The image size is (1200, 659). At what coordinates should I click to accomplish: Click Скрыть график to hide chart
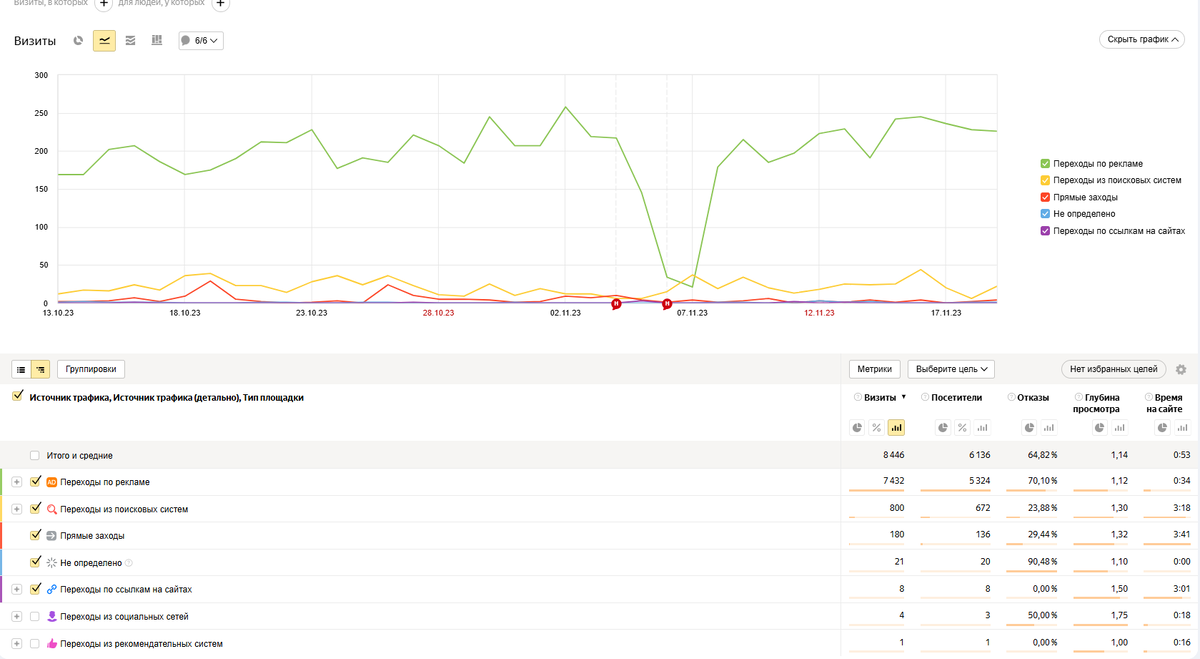point(1141,40)
